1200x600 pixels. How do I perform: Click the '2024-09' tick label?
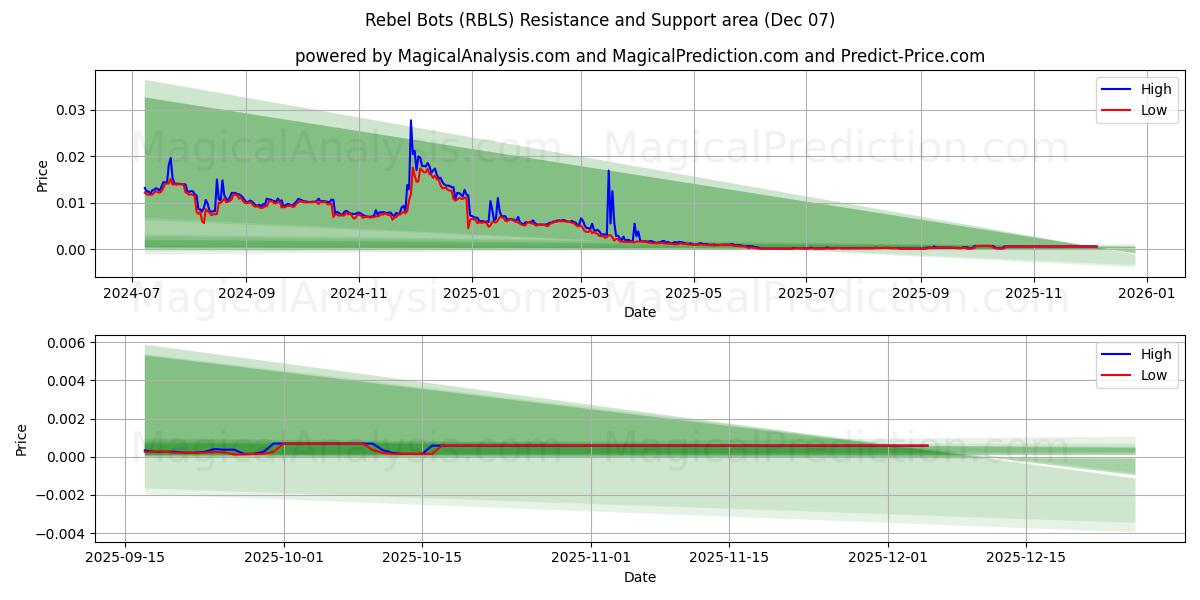(246, 294)
